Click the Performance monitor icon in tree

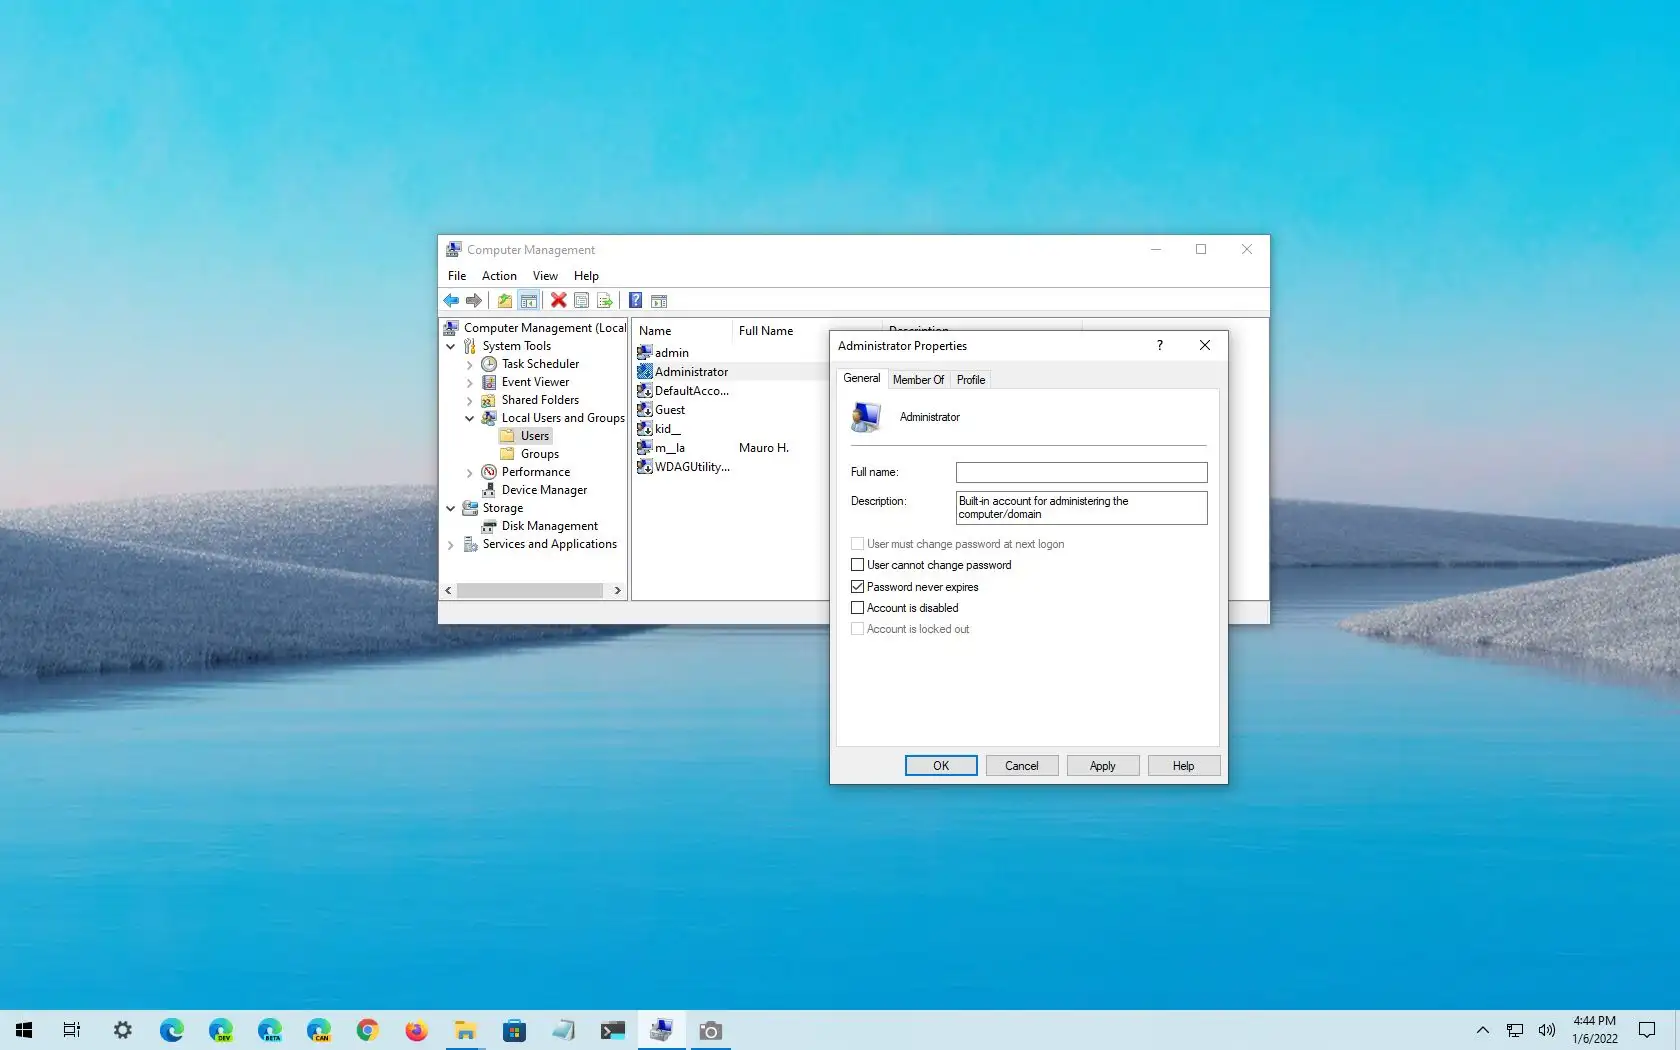[489, 472]
